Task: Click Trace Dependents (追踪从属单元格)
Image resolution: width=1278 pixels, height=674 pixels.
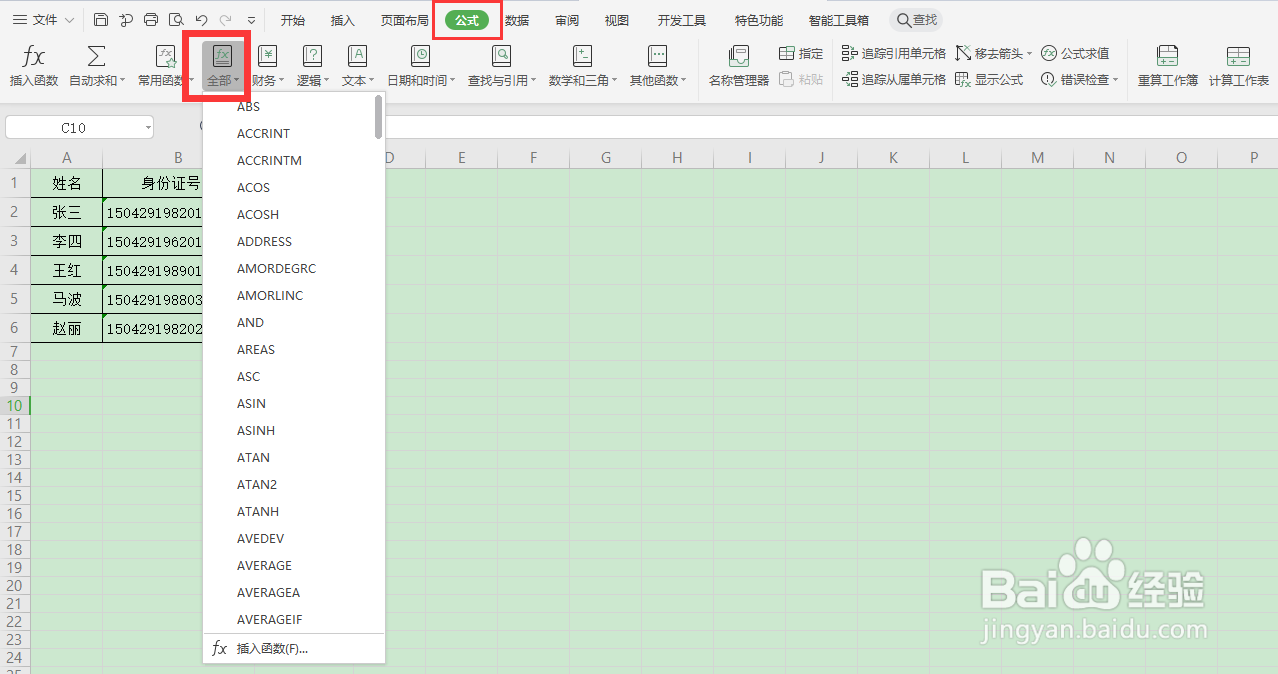Action: click(x=893, y=79)
